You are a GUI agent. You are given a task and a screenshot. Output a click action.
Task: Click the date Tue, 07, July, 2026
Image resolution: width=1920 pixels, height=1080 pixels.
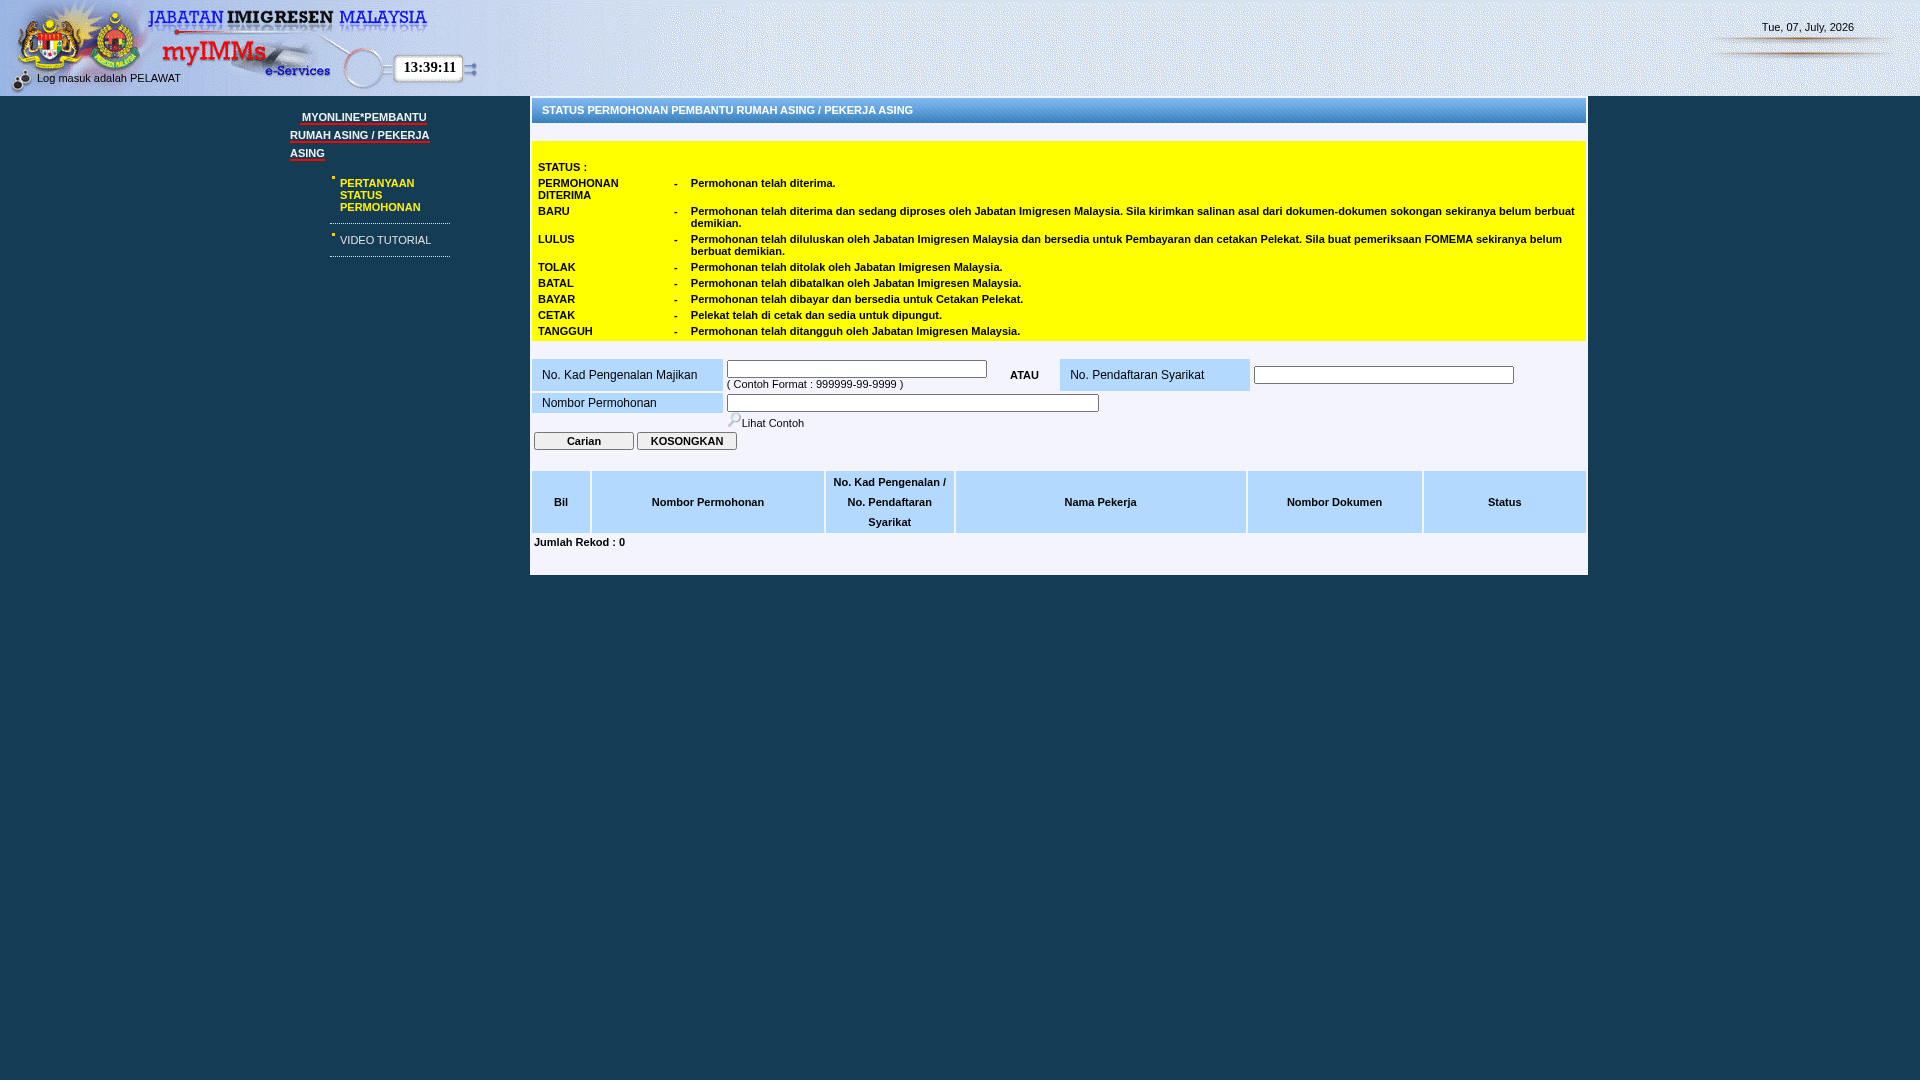click(1808, 27)
